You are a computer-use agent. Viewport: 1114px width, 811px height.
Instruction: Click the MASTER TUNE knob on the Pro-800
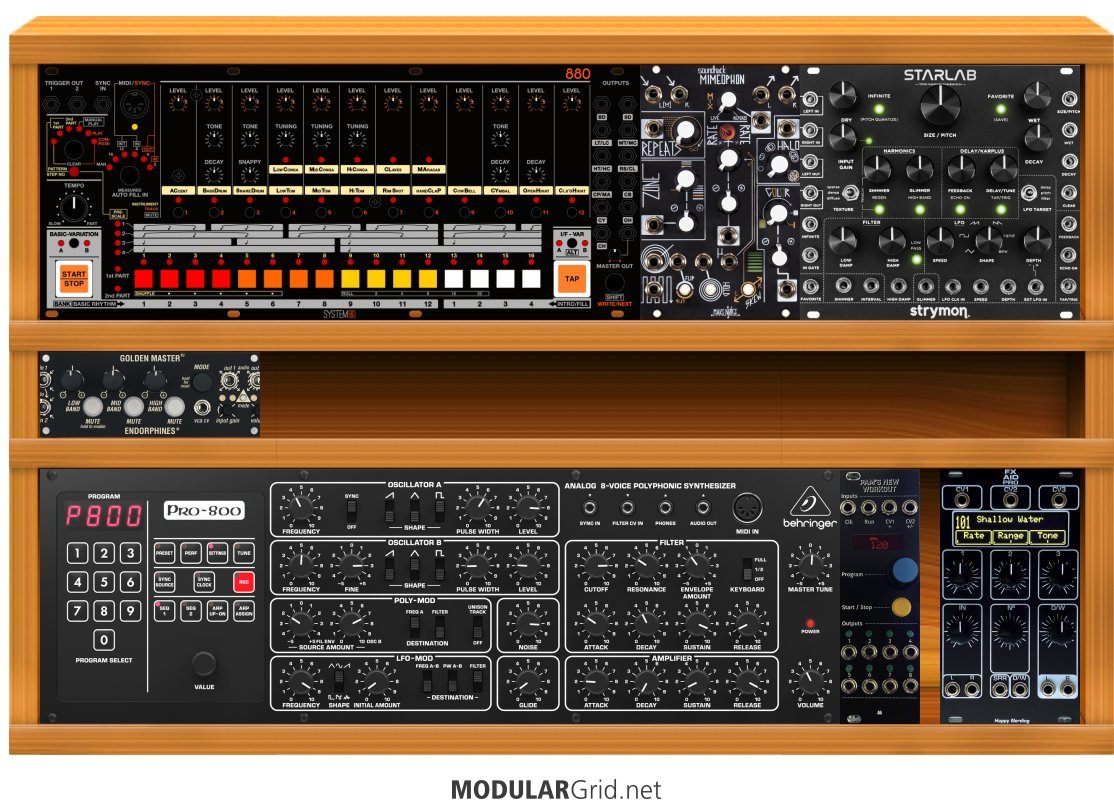point(810,565)
